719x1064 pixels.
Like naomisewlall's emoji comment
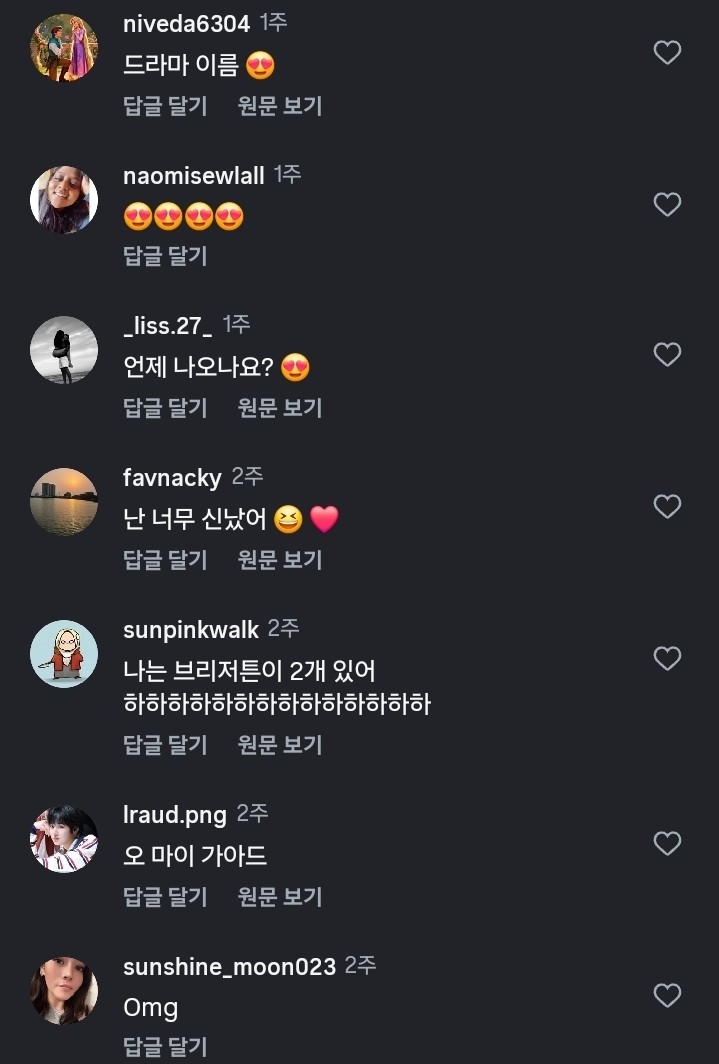tap(667, 205)
